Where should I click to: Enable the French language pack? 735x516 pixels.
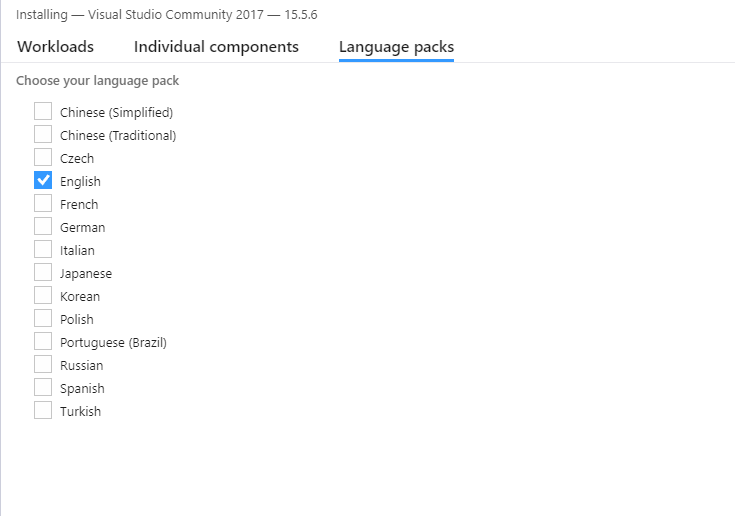pyautogui.click(x=43, y=203)
